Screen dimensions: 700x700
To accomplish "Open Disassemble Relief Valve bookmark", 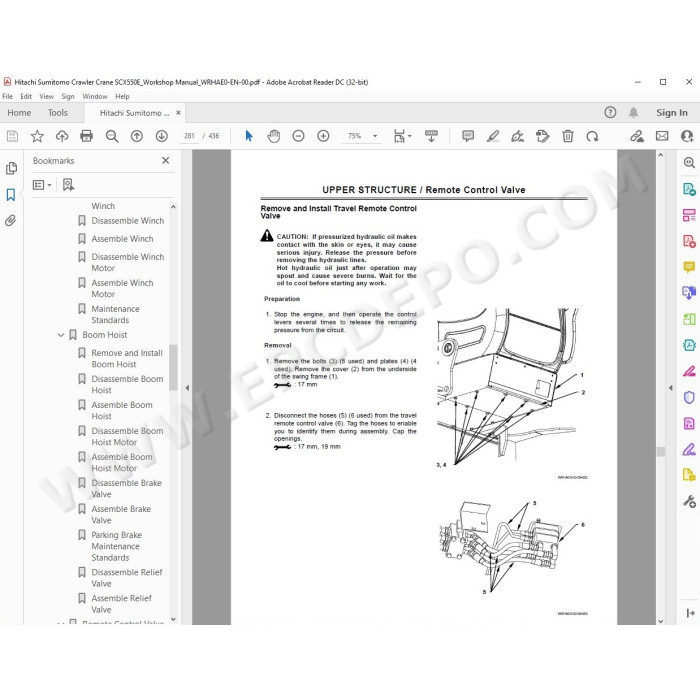I will [127, 578].
